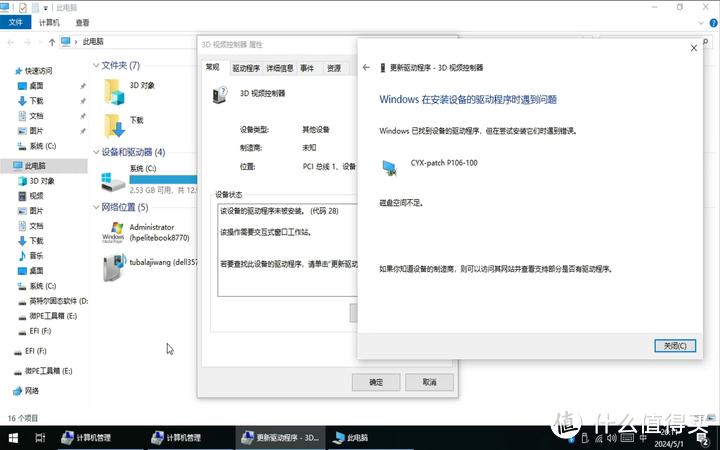Select the 系统 (C:) drive icon
This screenshot has height=450, width=720.
click(x=112, y=181)
